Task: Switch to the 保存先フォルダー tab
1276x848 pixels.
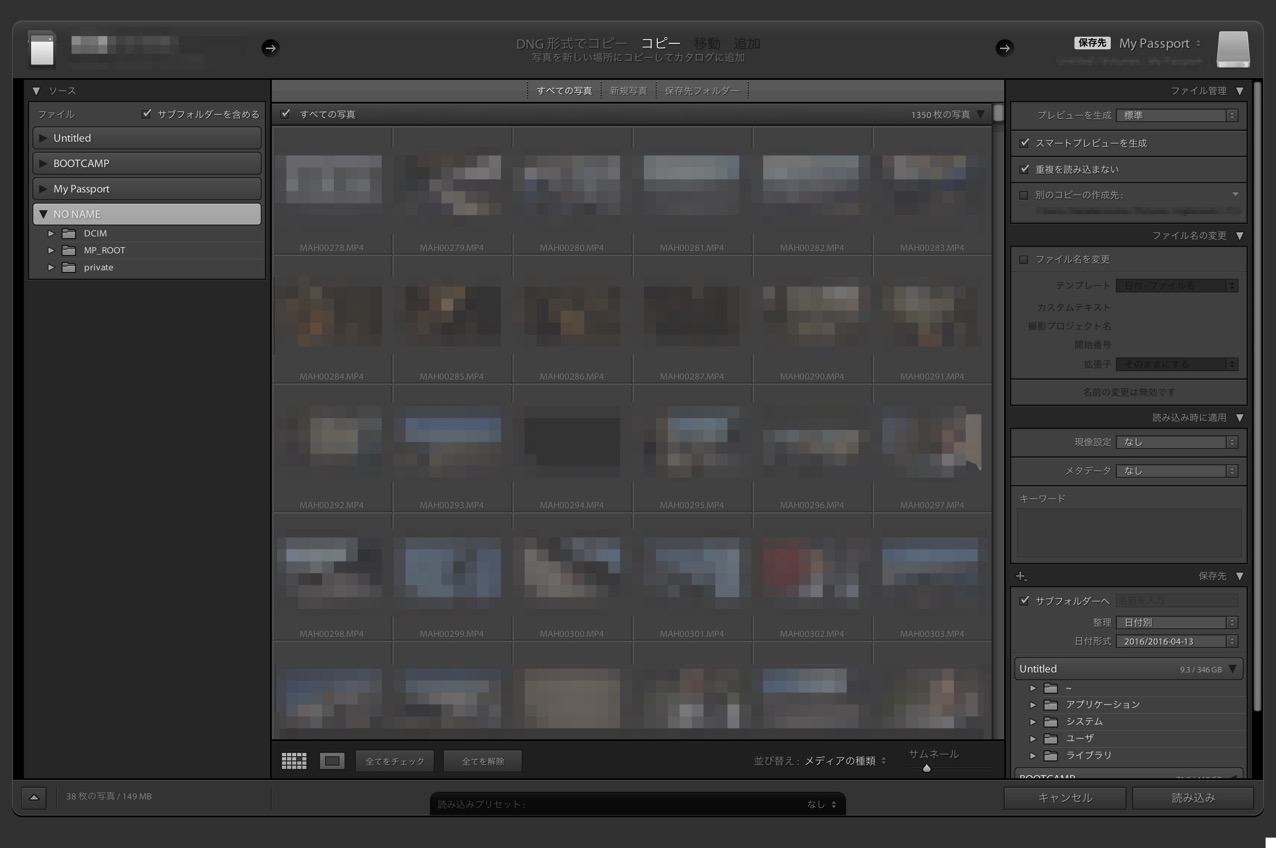Action: click(x=702, y=91)
